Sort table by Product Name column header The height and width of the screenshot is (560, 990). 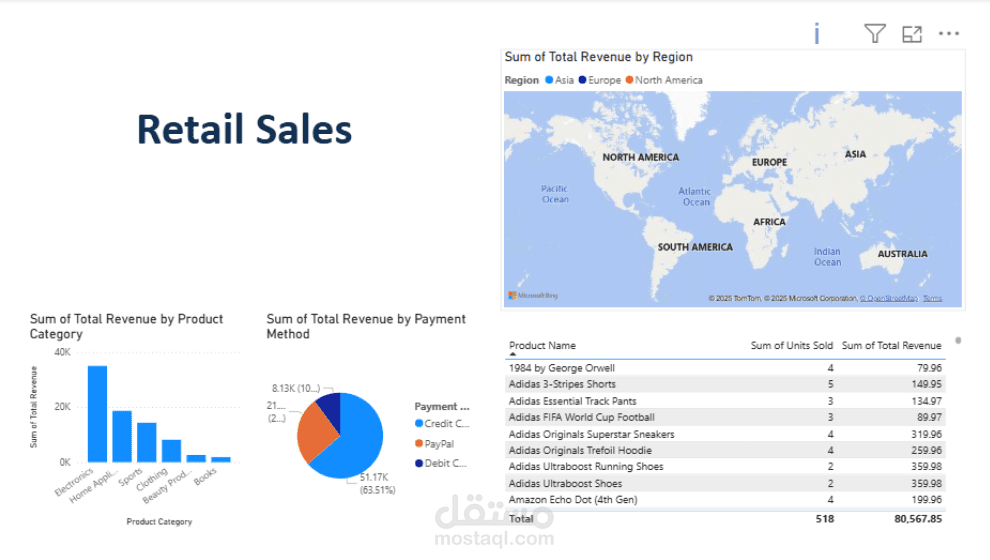[x=542, y=345]
